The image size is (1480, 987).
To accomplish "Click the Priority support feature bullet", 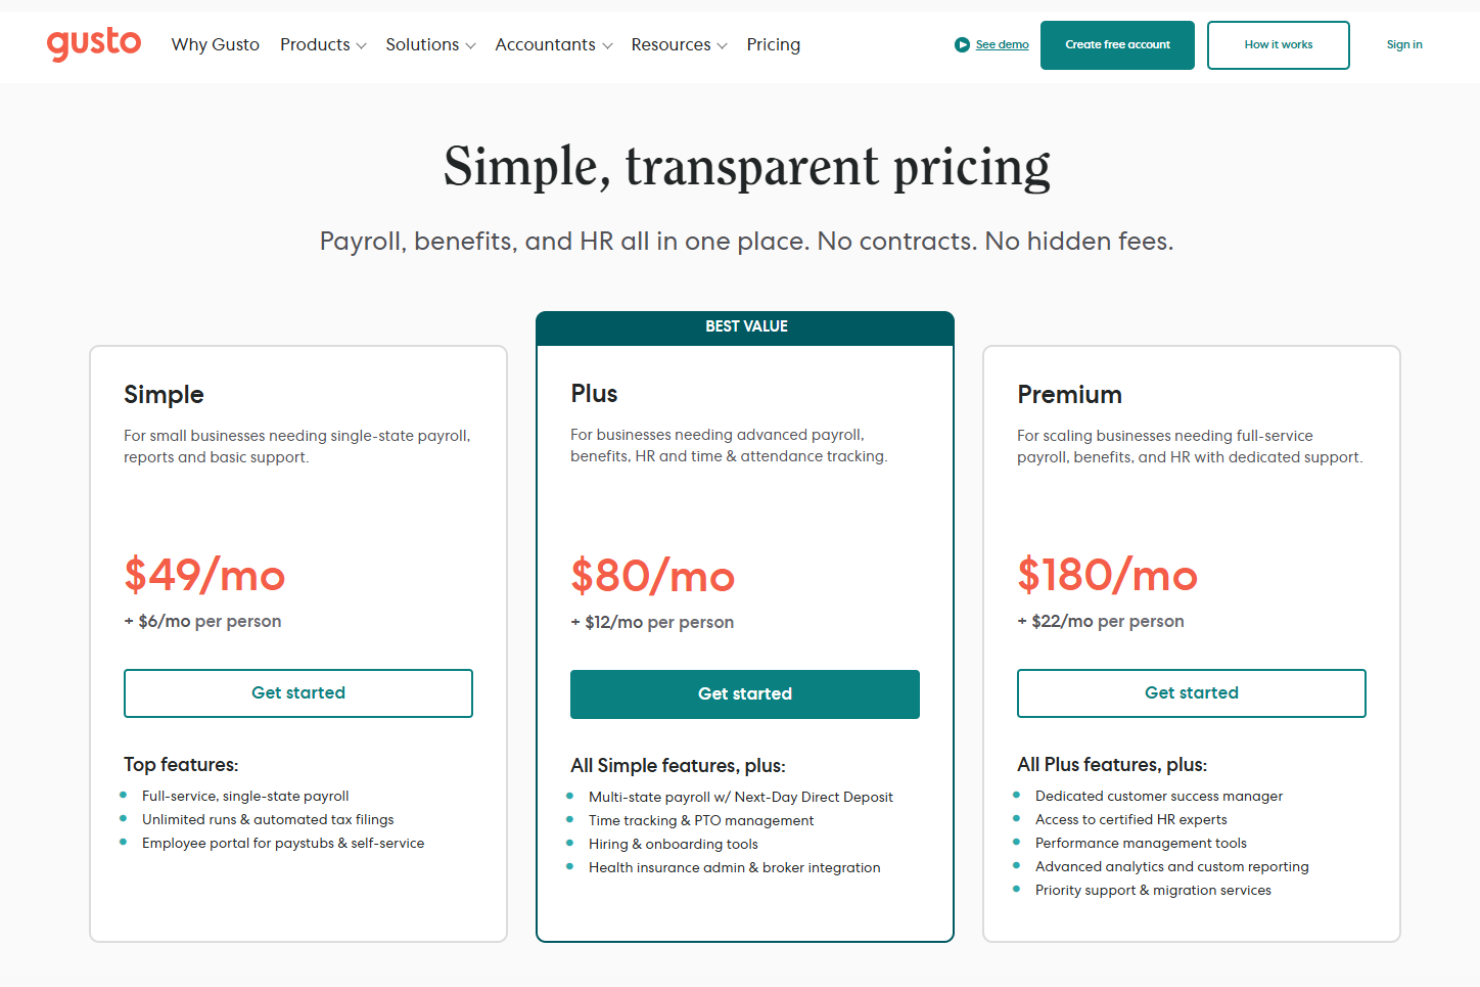I will [1152, 889].
